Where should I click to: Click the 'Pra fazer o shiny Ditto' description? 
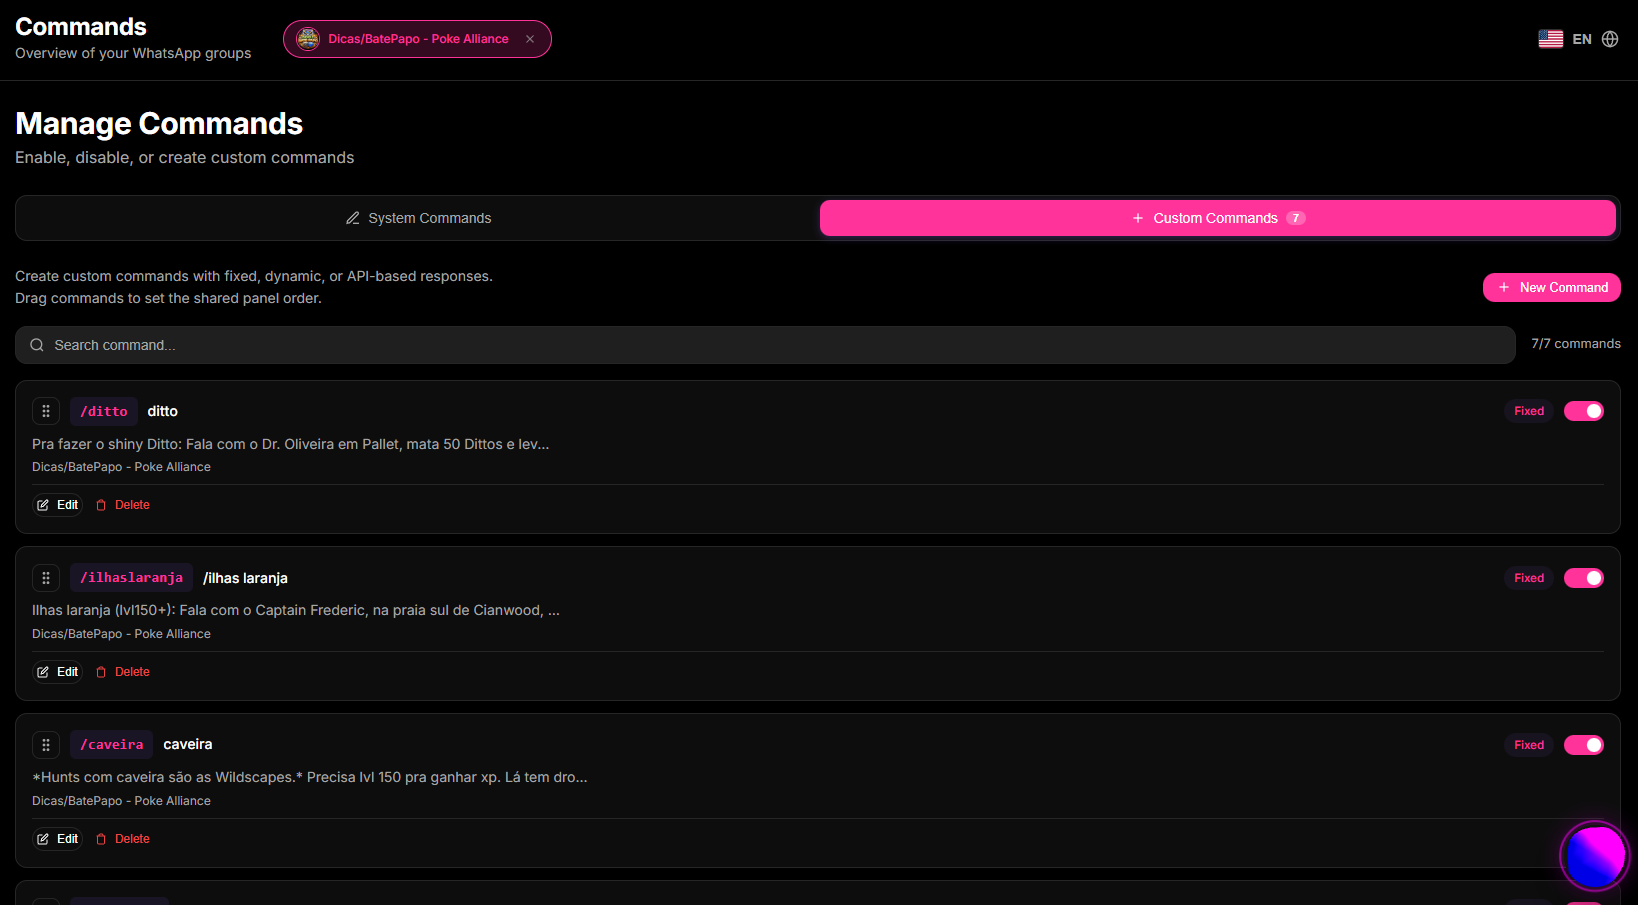click(291, 444)
